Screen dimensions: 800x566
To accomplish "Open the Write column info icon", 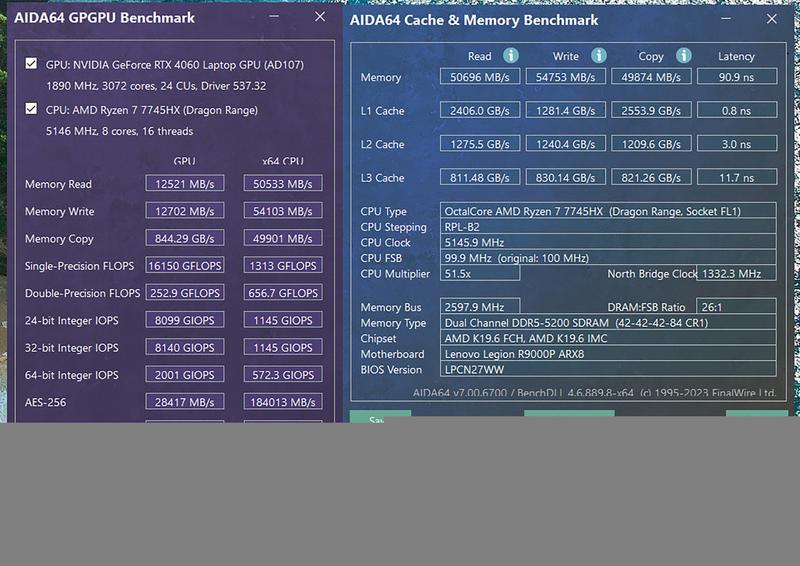I will pyautogui.click(x=598, y=55).
